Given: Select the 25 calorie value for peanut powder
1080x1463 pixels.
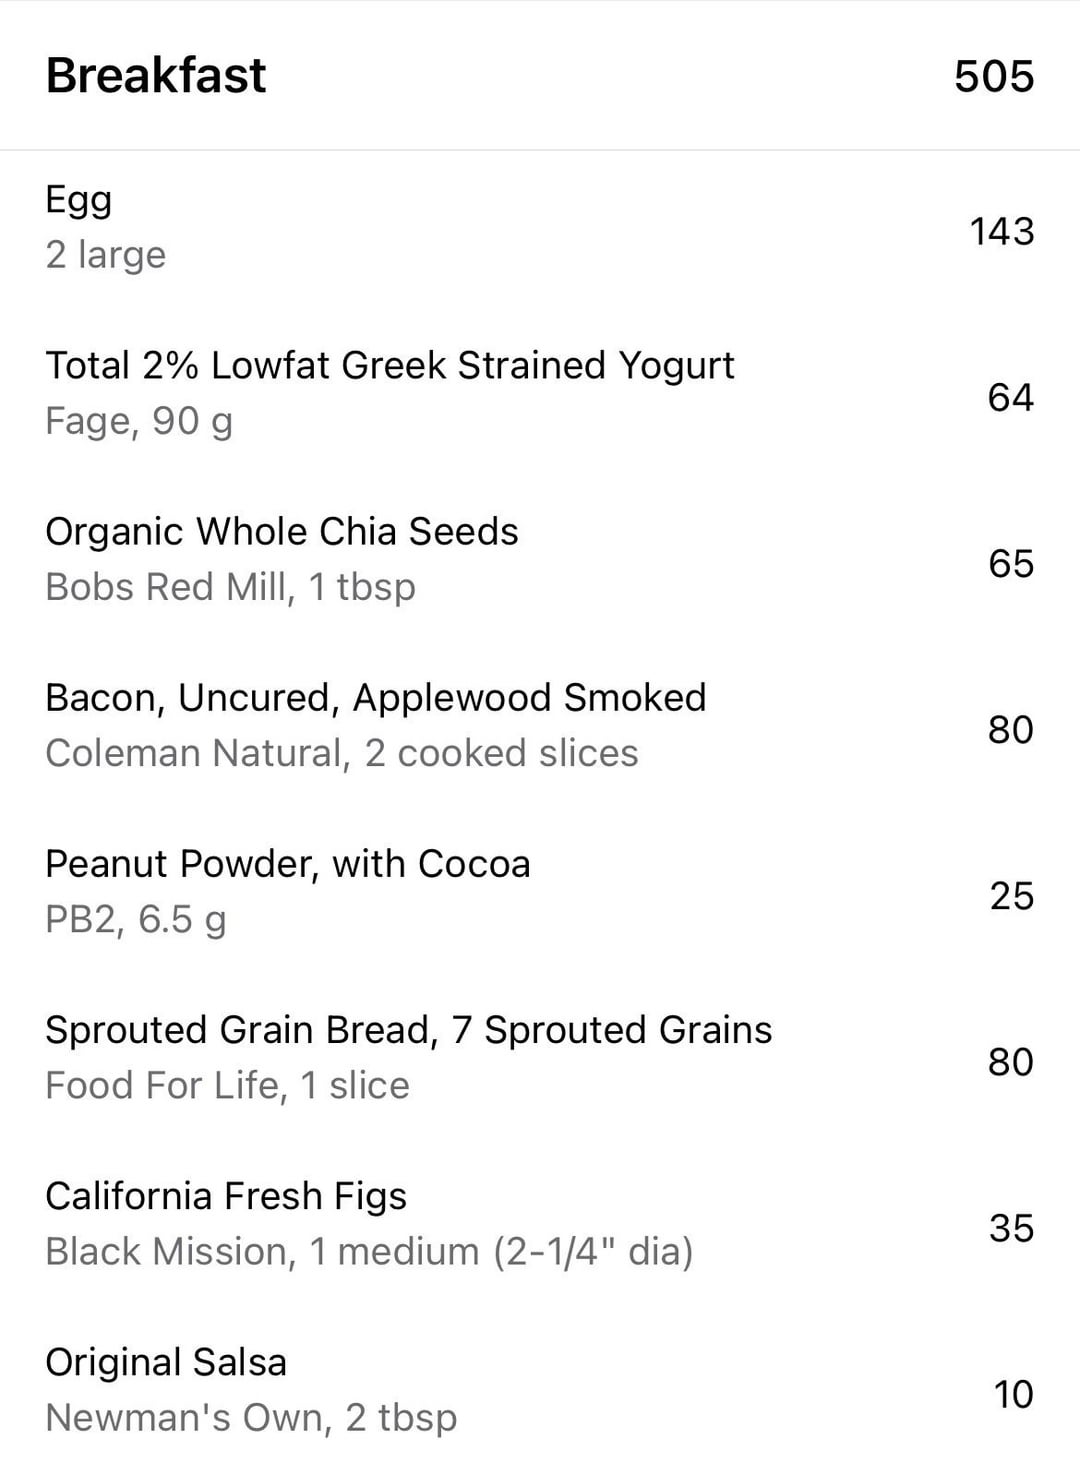Looking at the screenshot, I should pos(1012,895).
